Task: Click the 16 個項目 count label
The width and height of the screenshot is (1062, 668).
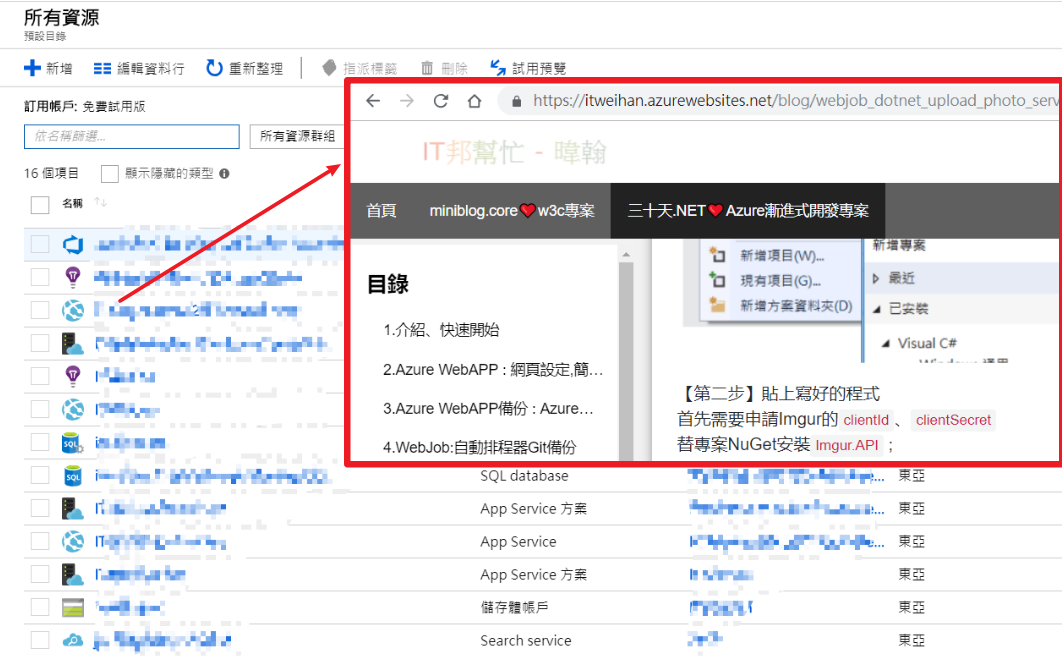Action: [x=51, y=173]
